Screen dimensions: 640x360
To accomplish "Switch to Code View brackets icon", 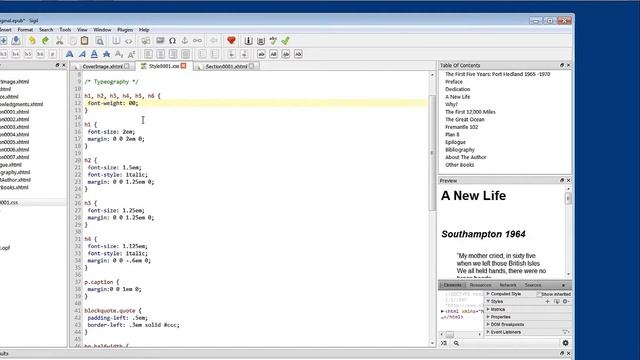I will point(129,41).
